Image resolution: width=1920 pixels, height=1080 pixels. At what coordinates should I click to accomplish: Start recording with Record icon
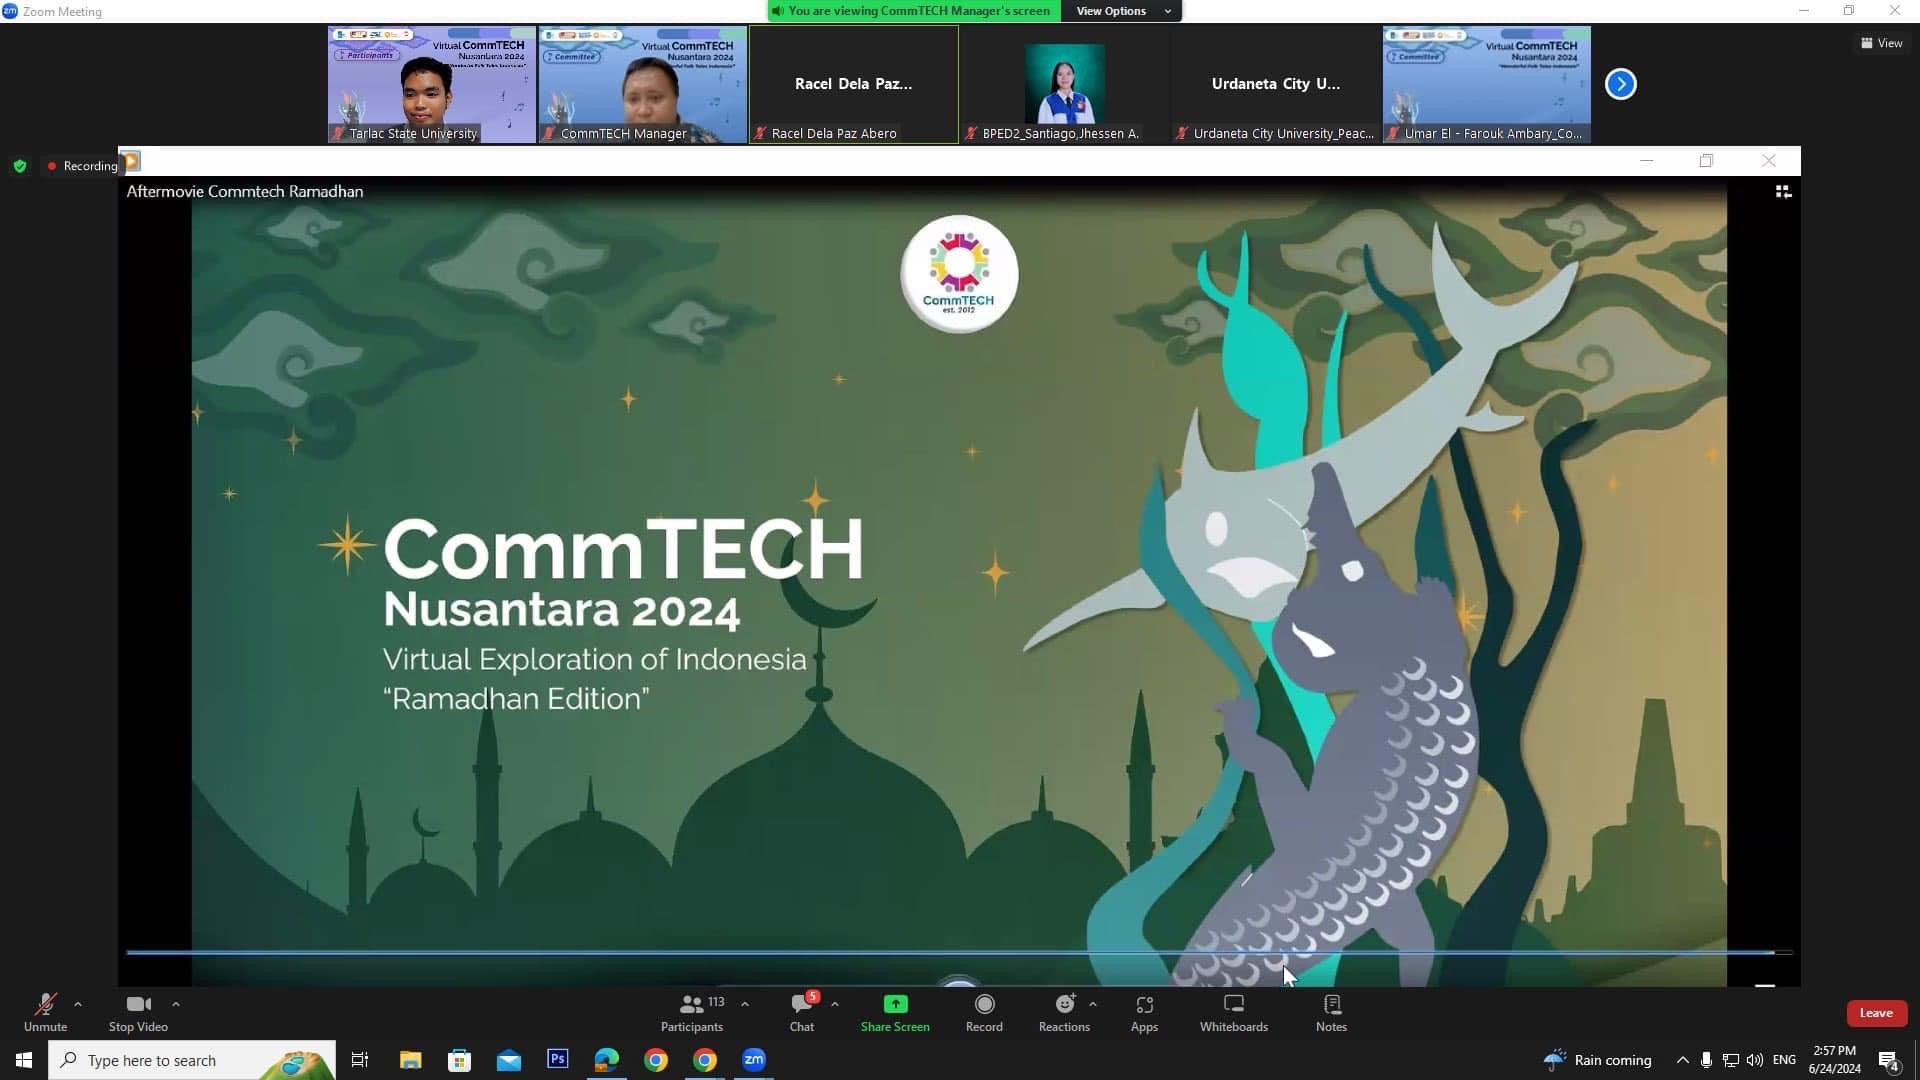984,1004
